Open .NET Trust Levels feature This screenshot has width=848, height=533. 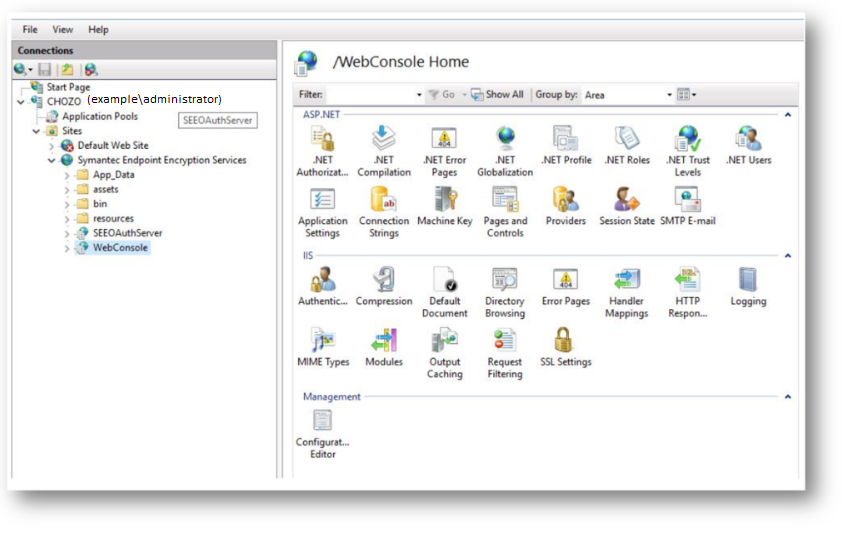(x=688, y=151)
